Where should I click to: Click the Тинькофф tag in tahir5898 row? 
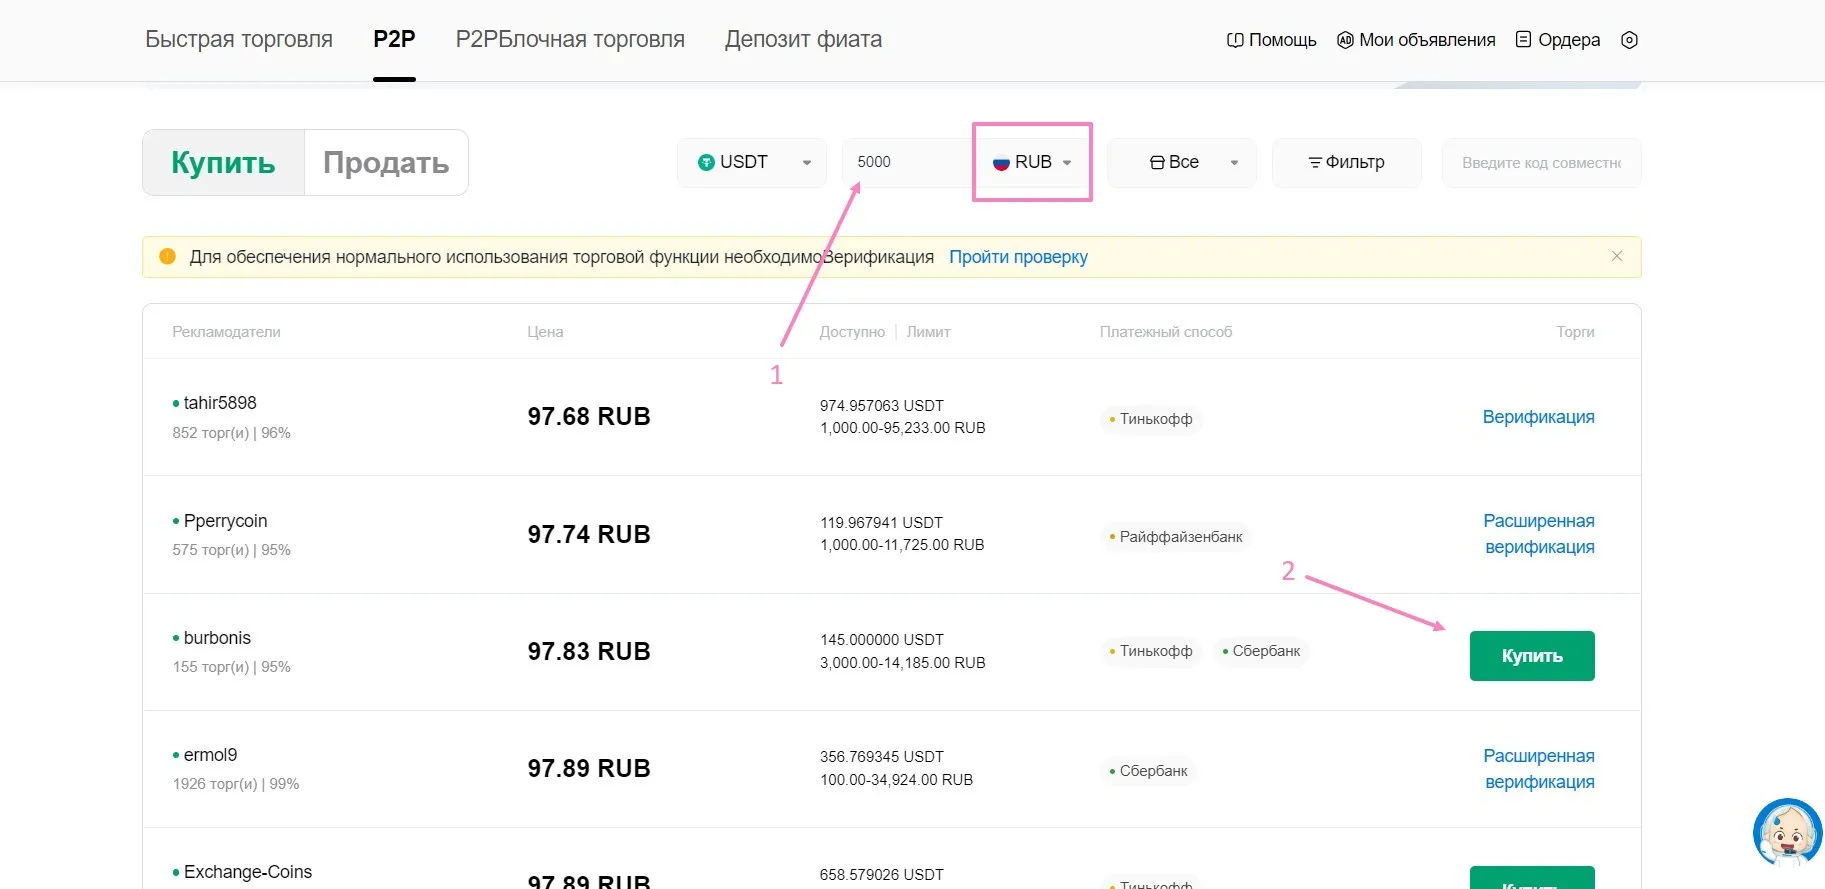click(x=1151, y=419)
